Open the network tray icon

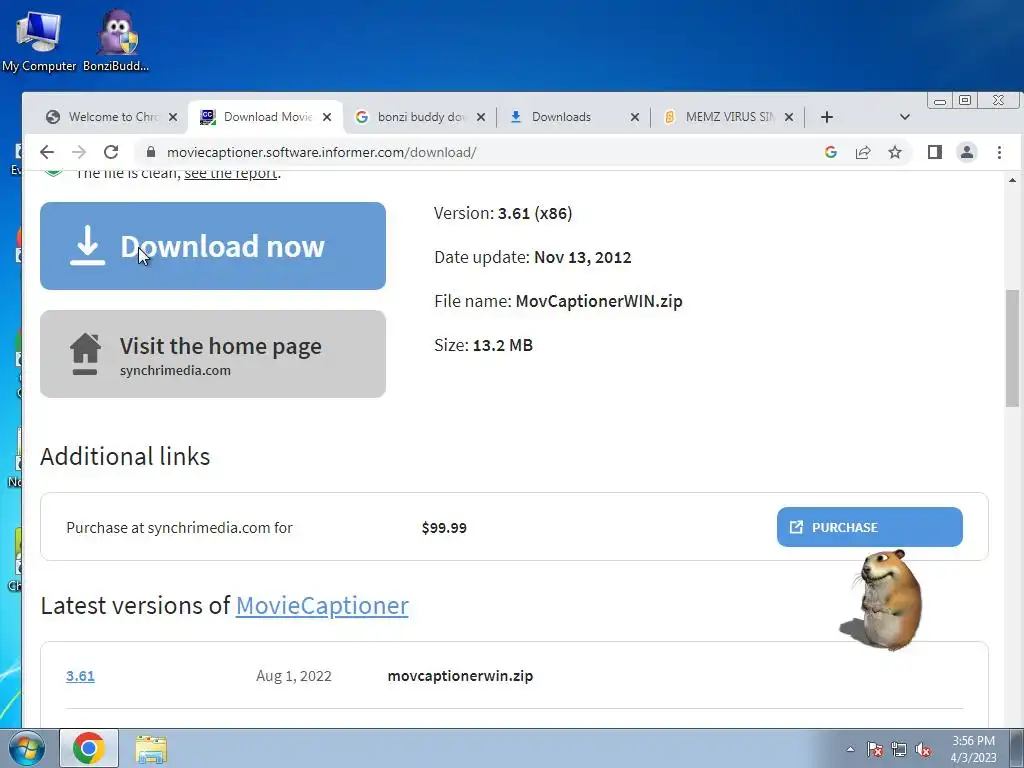pos(899,749)
